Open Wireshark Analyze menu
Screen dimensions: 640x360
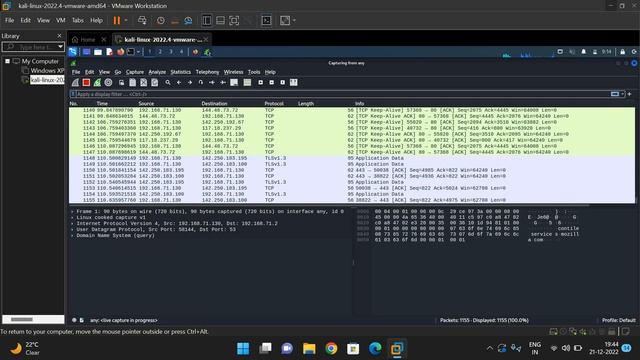pyautogui.click(x=157, y=72)
